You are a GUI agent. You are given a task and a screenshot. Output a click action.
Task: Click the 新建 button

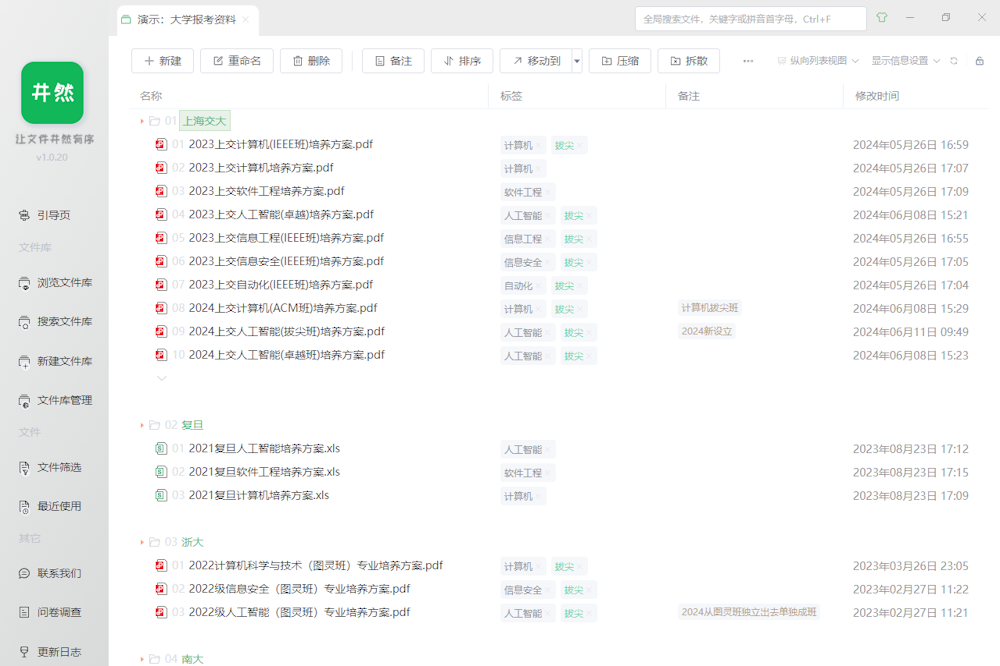click(163, 61)
